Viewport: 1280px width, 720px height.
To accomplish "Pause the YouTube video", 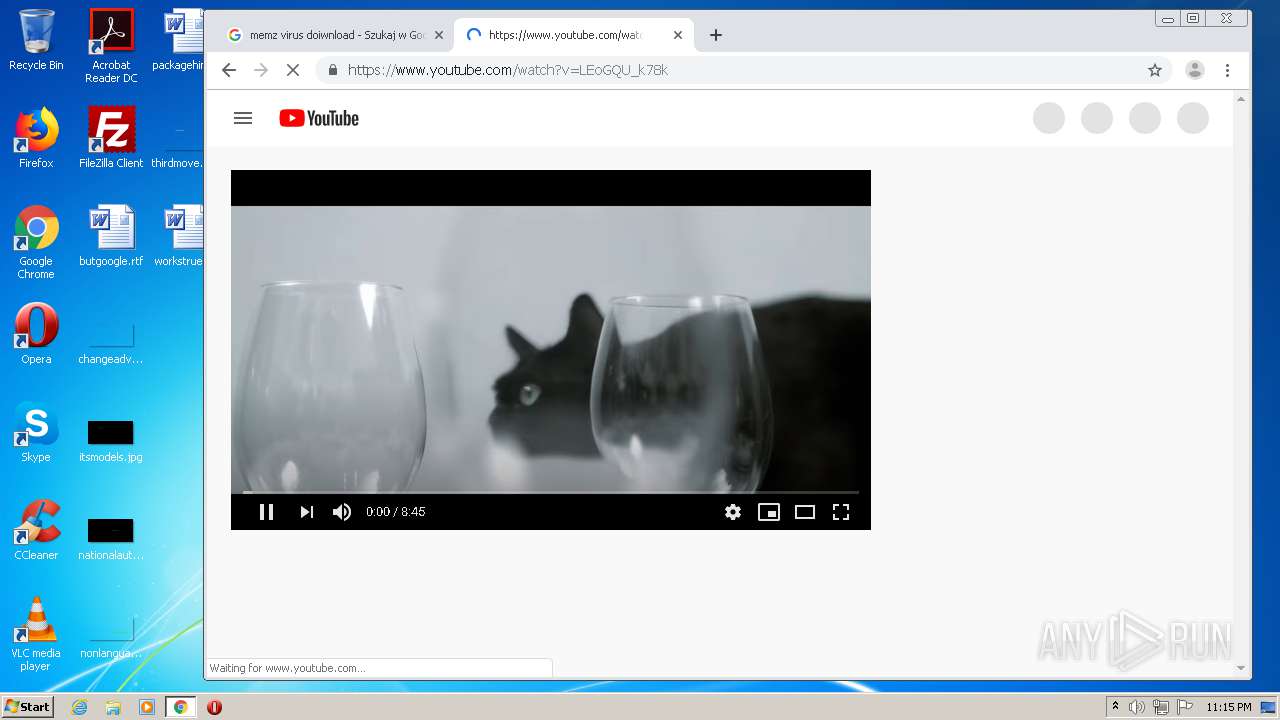I will pos(266,512).
